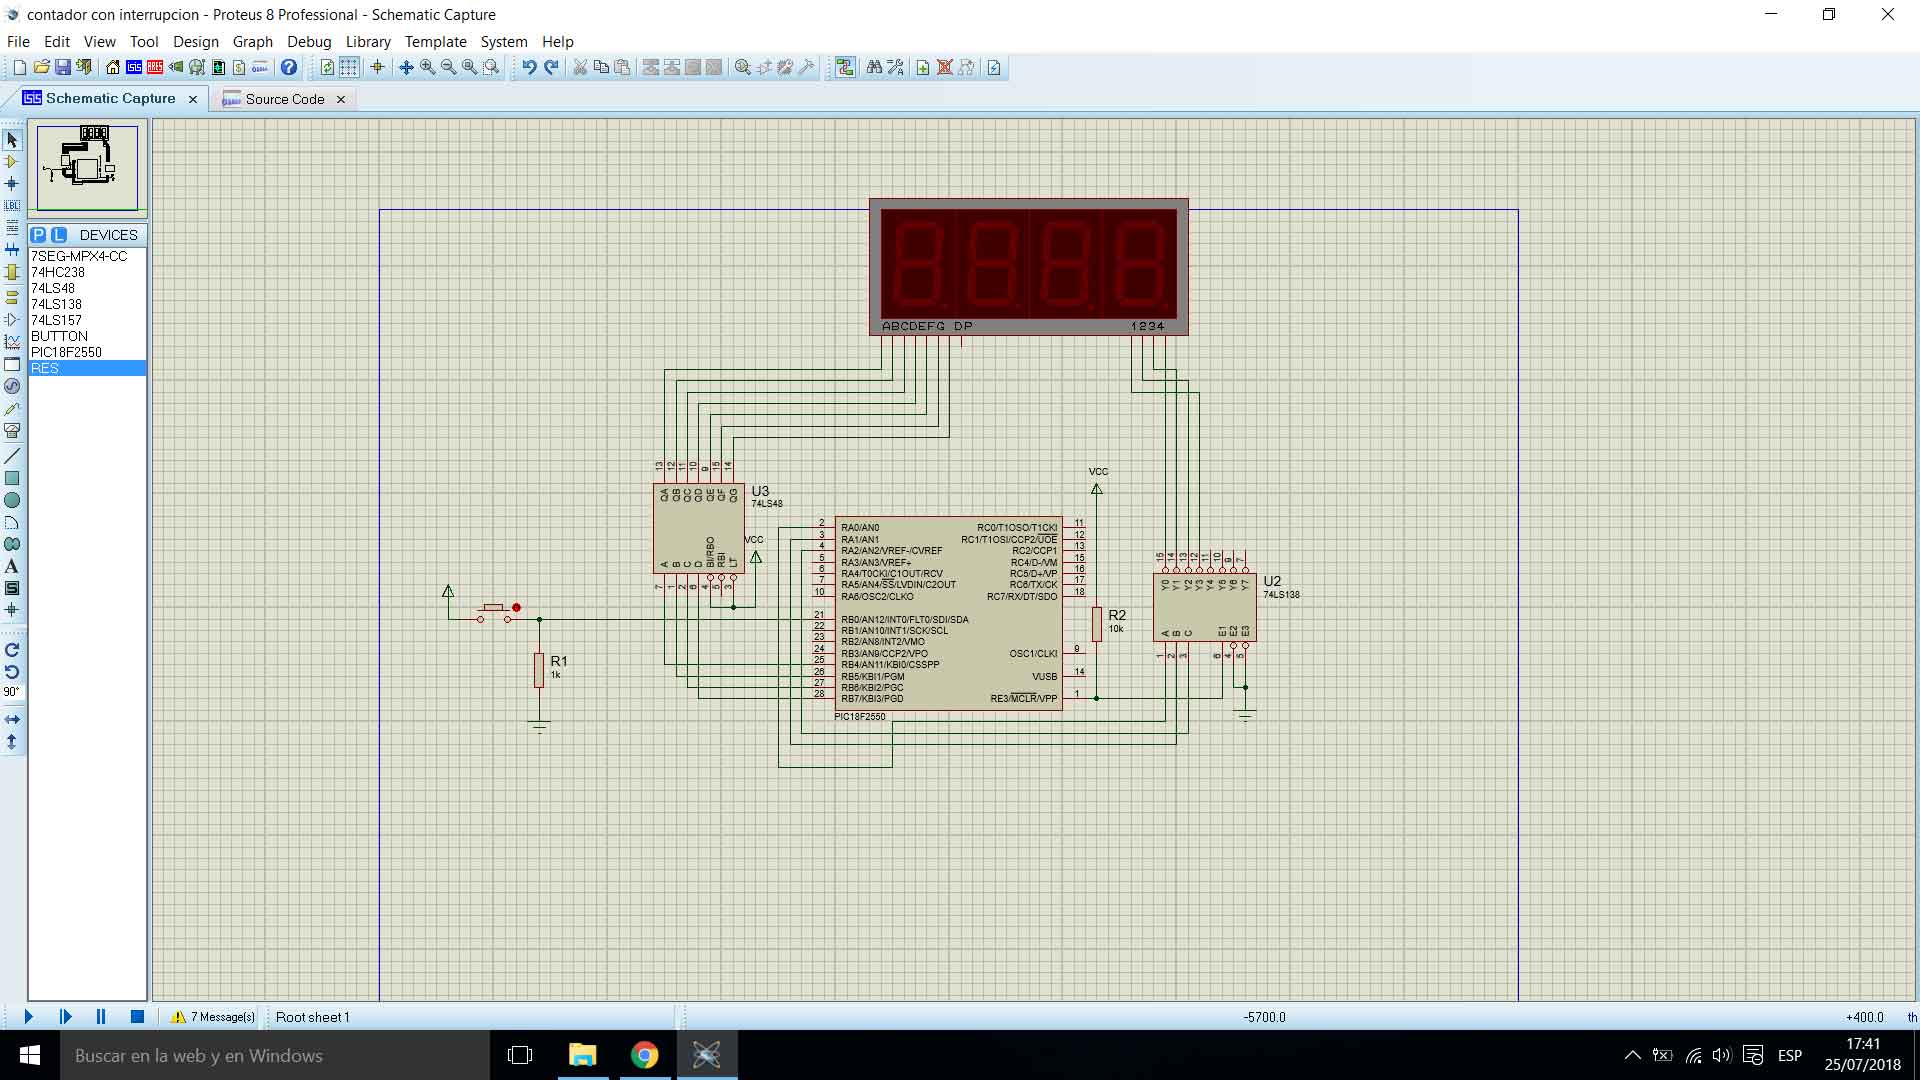Select the Virtual Instruments Mode tool
The height and width of the screenshot is (1080, 1920).
point(12,431)
